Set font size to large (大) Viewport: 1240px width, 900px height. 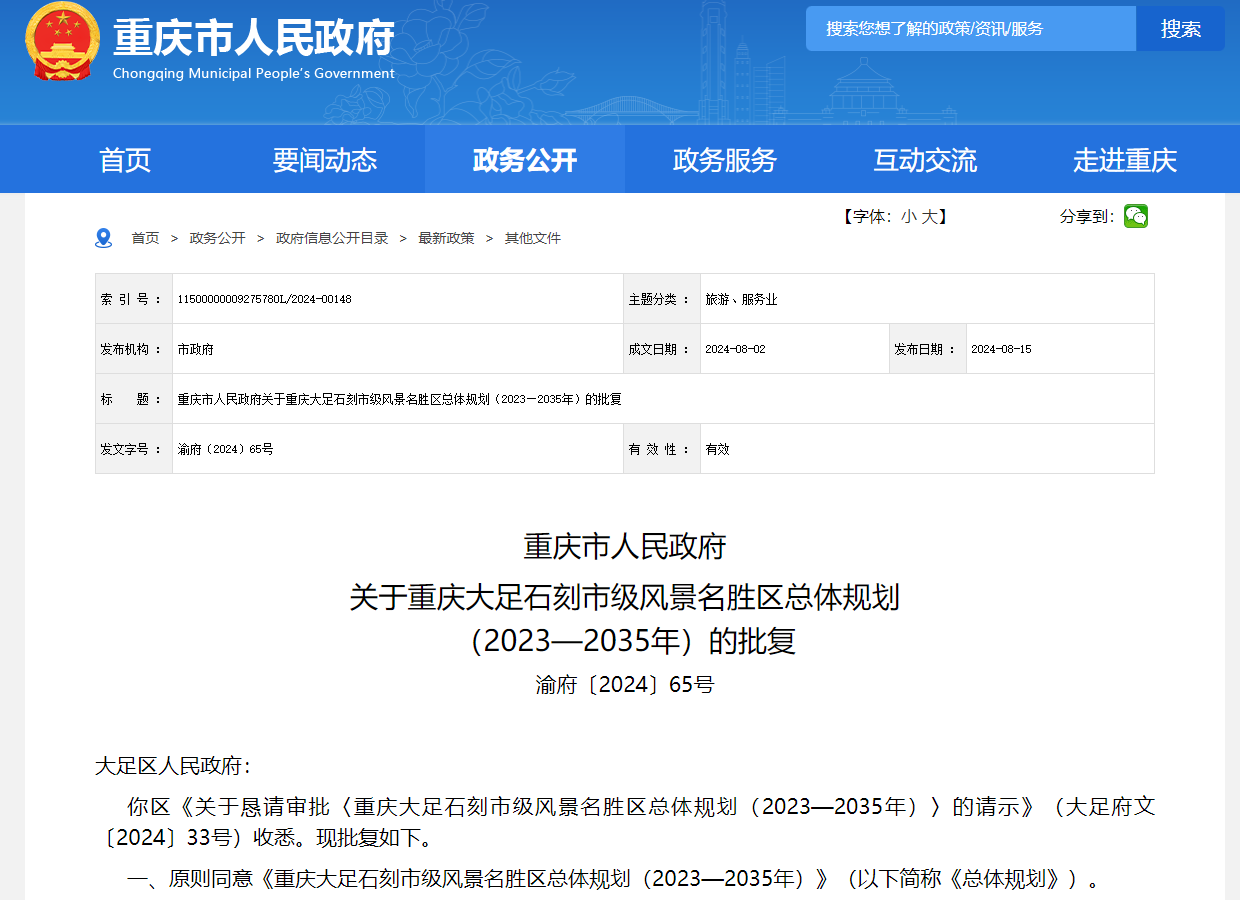(x=929, y=216)
